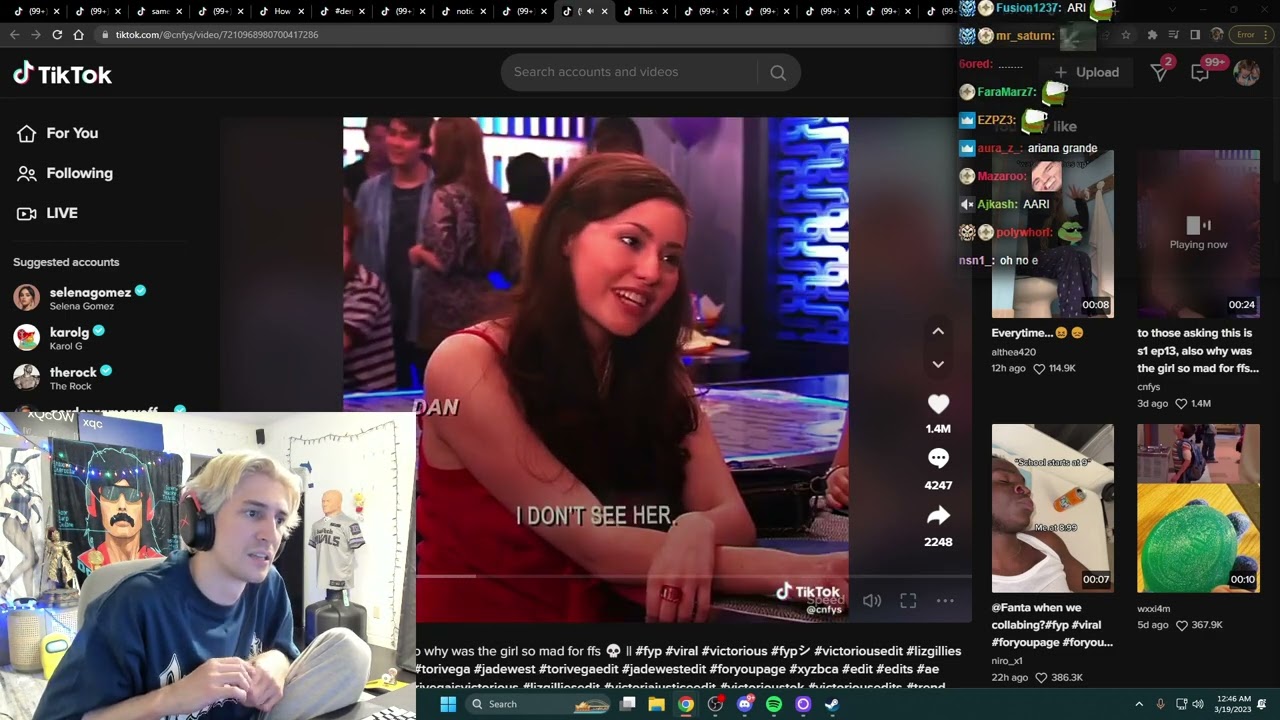Go to the Following feed

pyautogui.click(x=65, y=173)
